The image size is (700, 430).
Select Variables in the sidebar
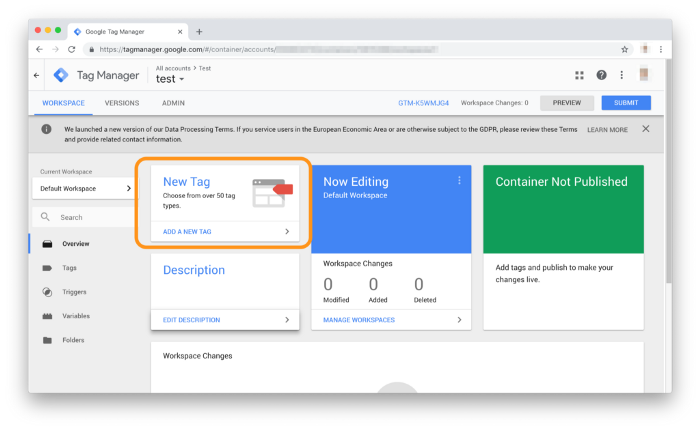76,316
